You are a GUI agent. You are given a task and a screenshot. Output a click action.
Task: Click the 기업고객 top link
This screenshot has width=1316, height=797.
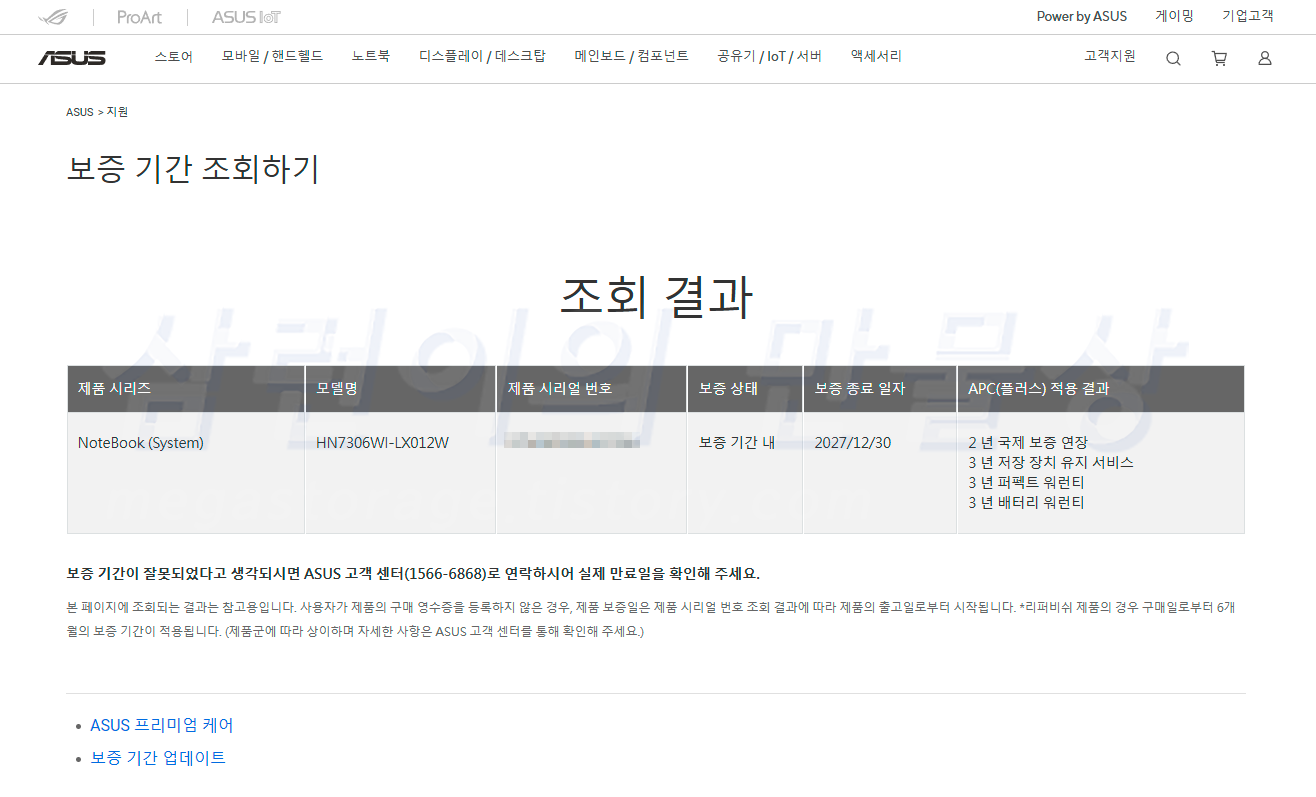pos(1248,16)
